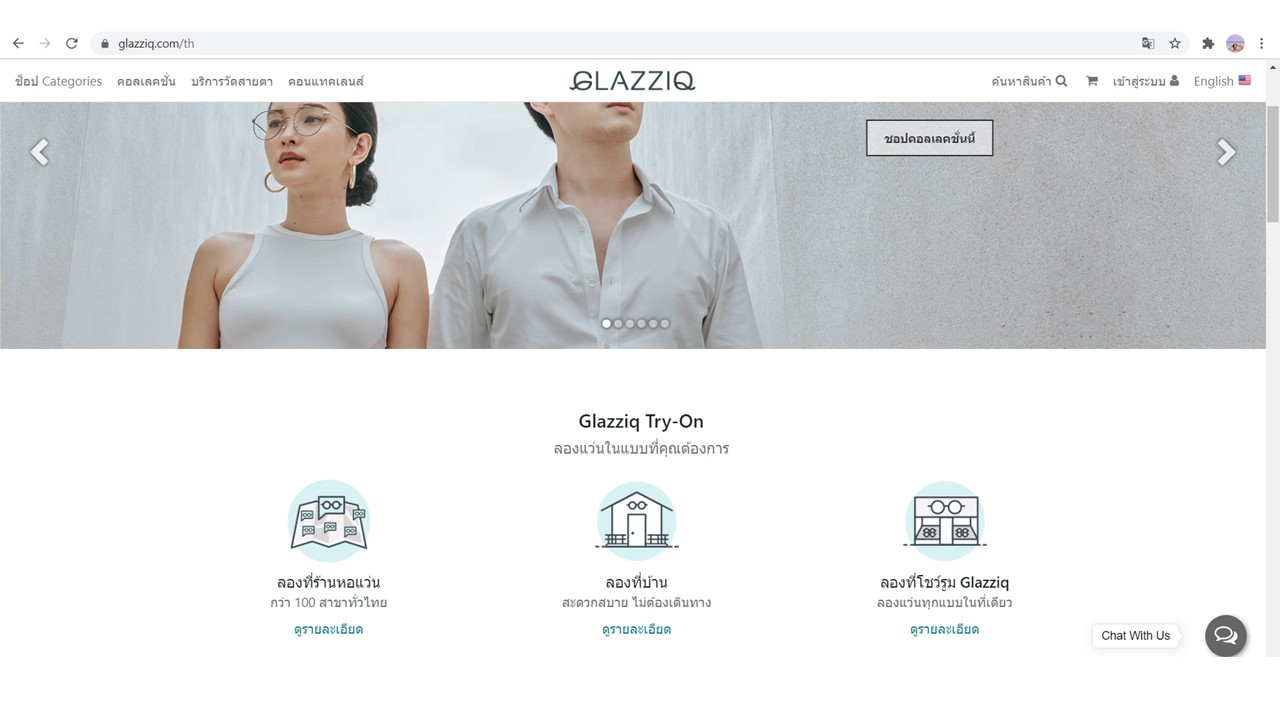Click the browser reload icon
Screen dimensions: 1280x720
(x=72, y=43)
